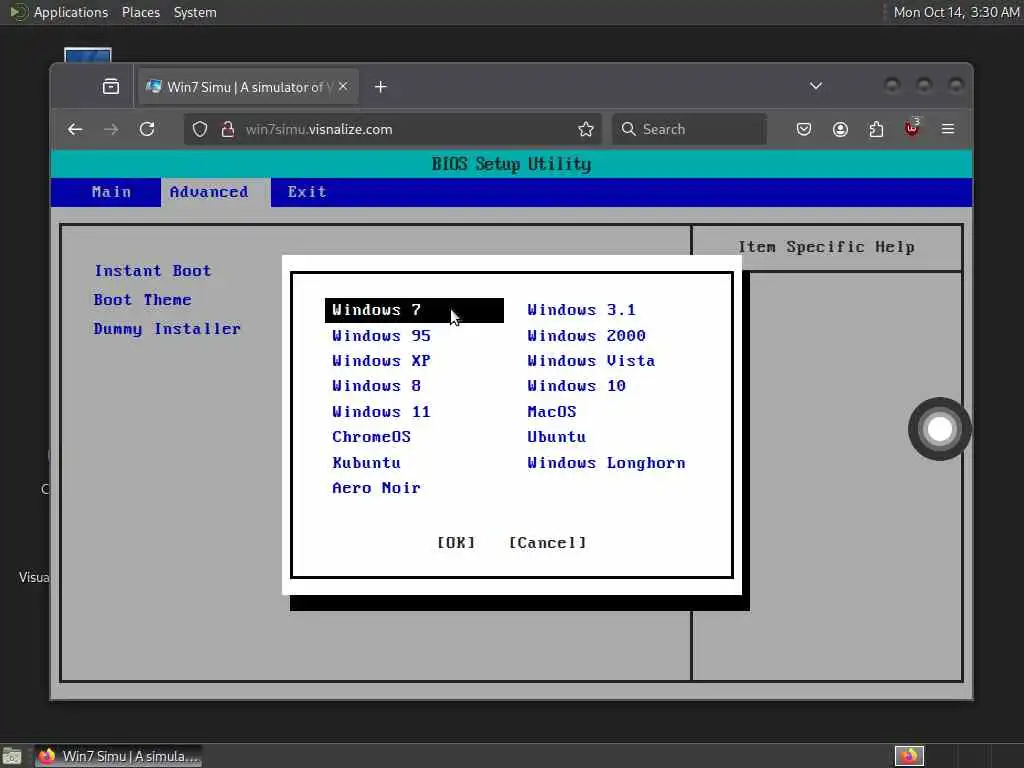The image size is (1024, 768).
Task: Select the Dummy Installer option
Action: (167, 328)
